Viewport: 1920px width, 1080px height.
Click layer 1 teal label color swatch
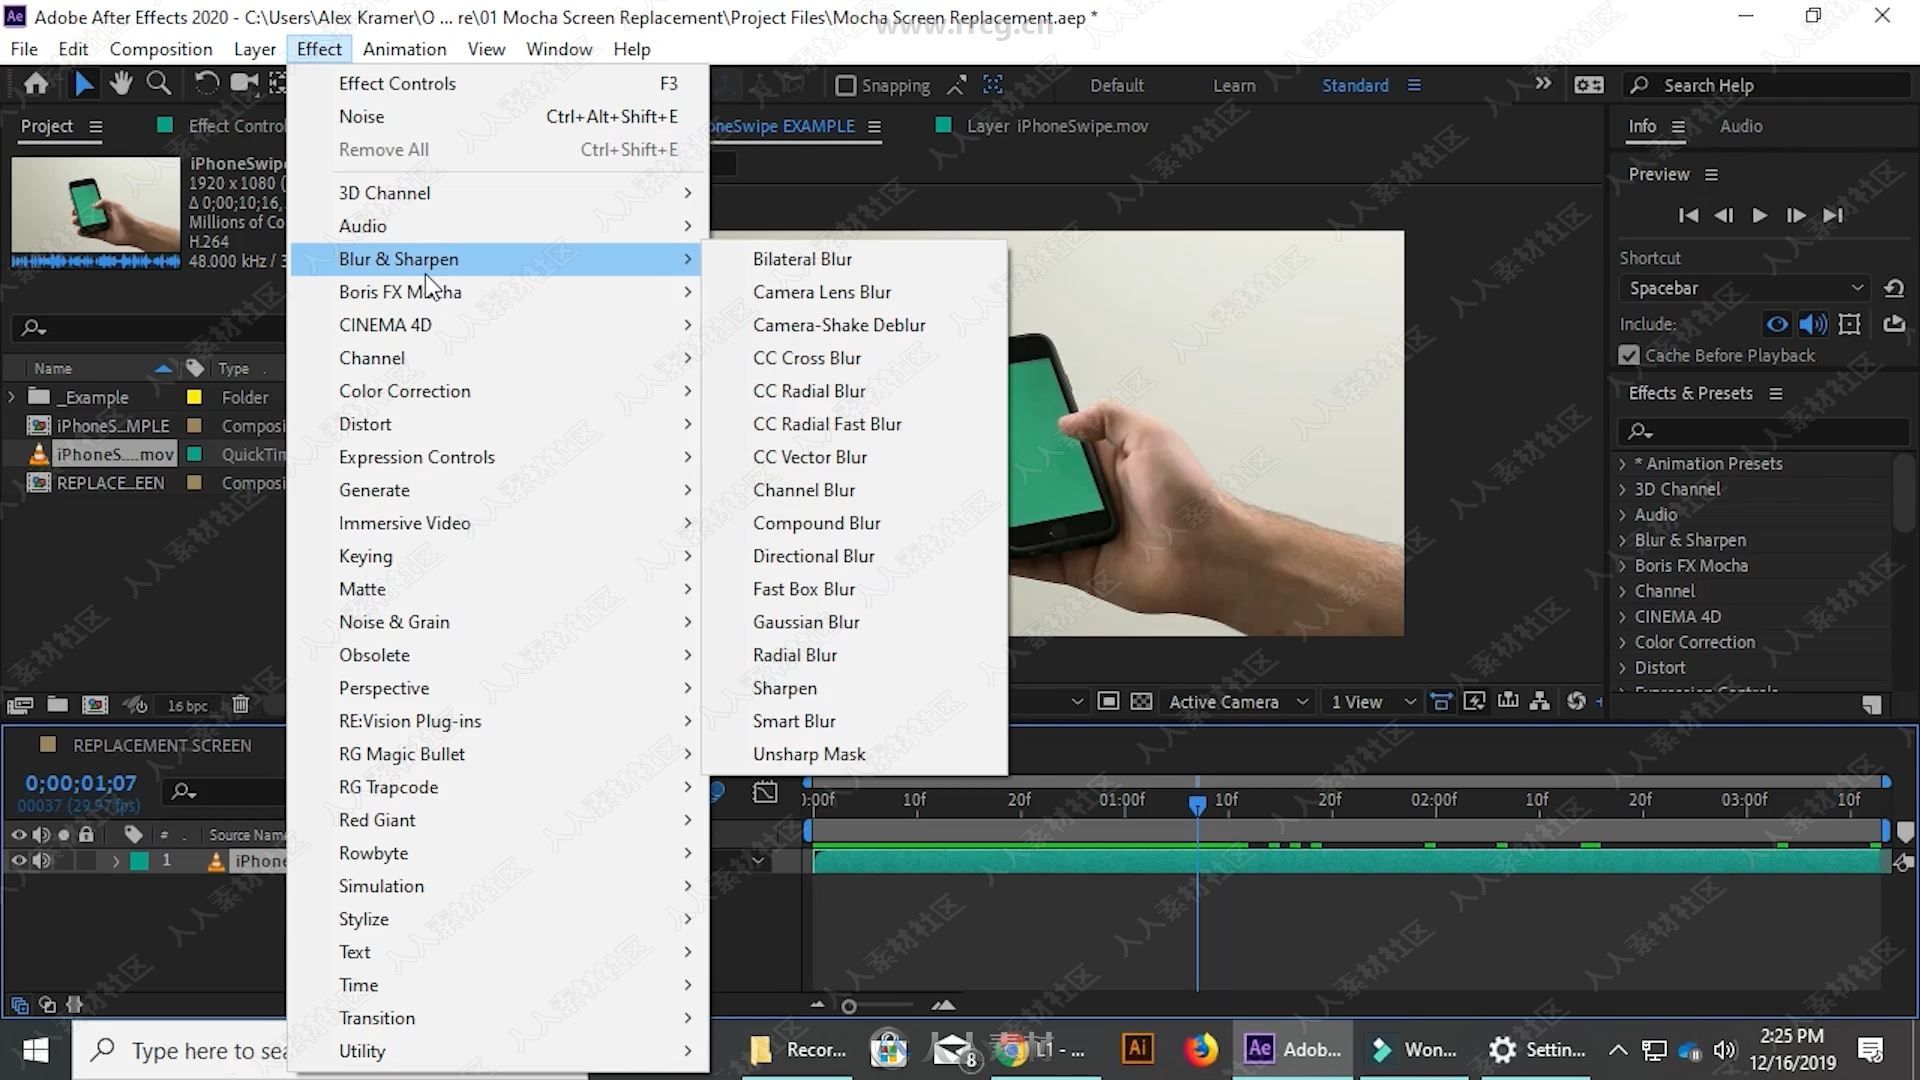[140, 861]
